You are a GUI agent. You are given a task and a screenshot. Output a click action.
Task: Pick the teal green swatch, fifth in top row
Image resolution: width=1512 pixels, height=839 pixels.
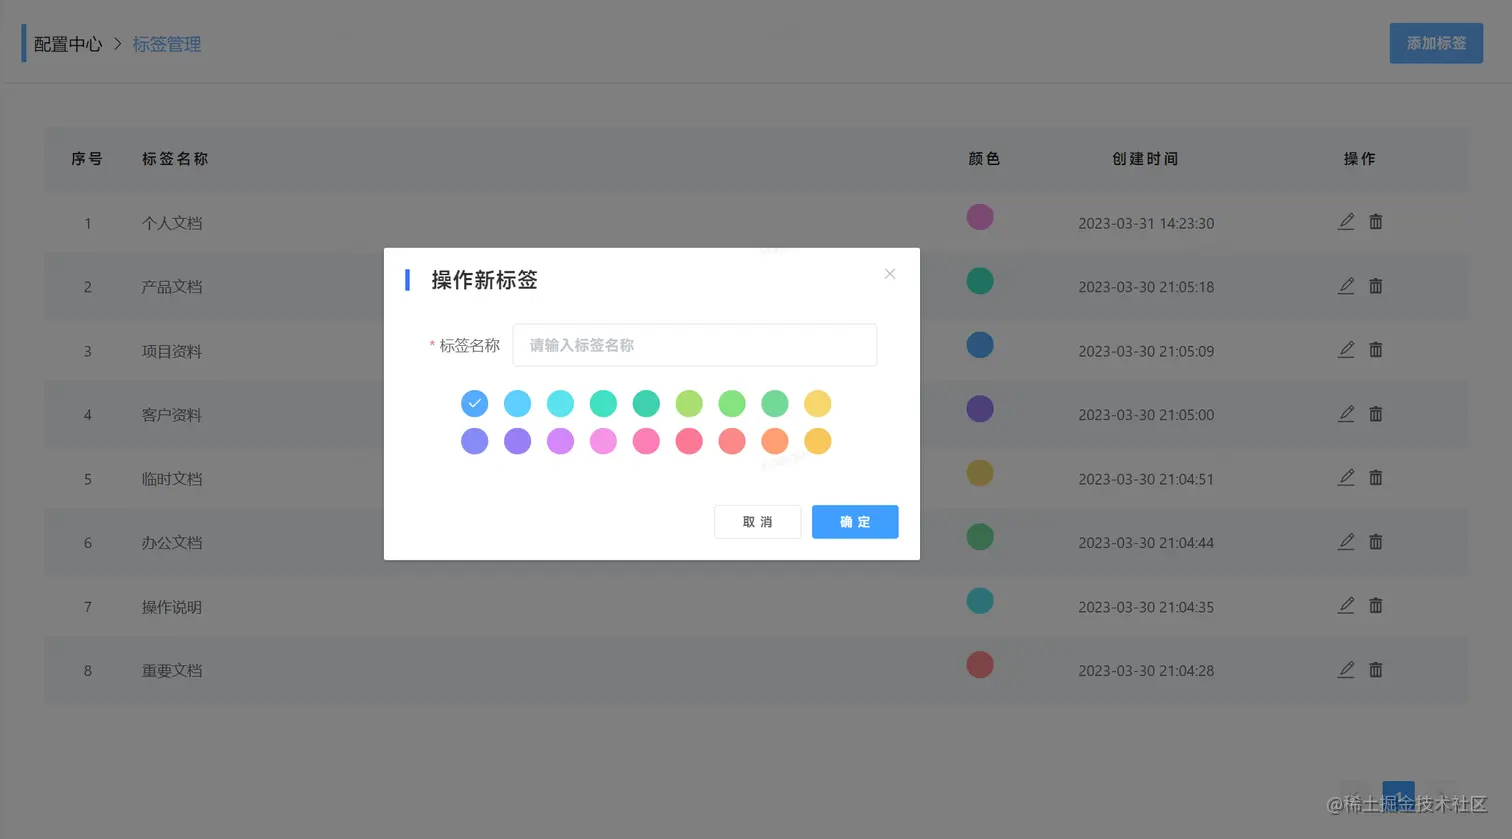tap(646, 403)
